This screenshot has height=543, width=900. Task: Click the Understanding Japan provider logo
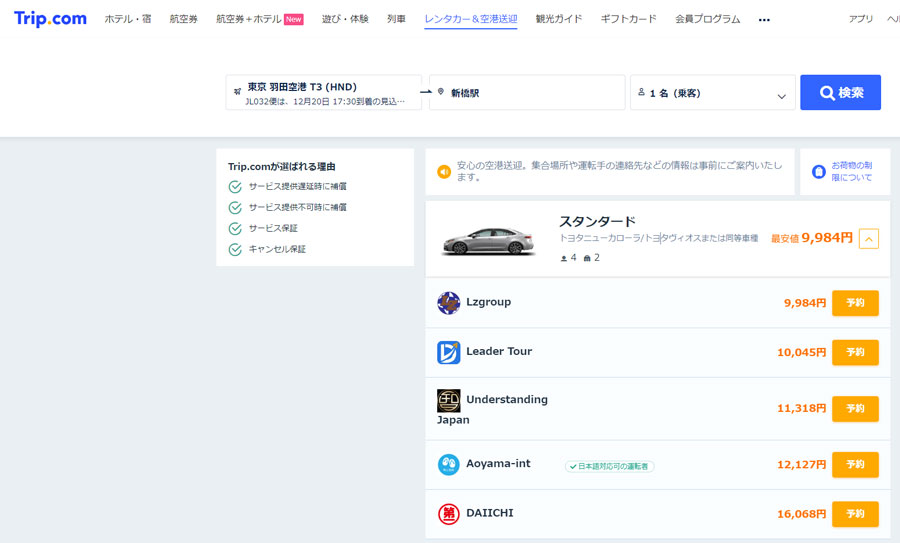[448, 401]
